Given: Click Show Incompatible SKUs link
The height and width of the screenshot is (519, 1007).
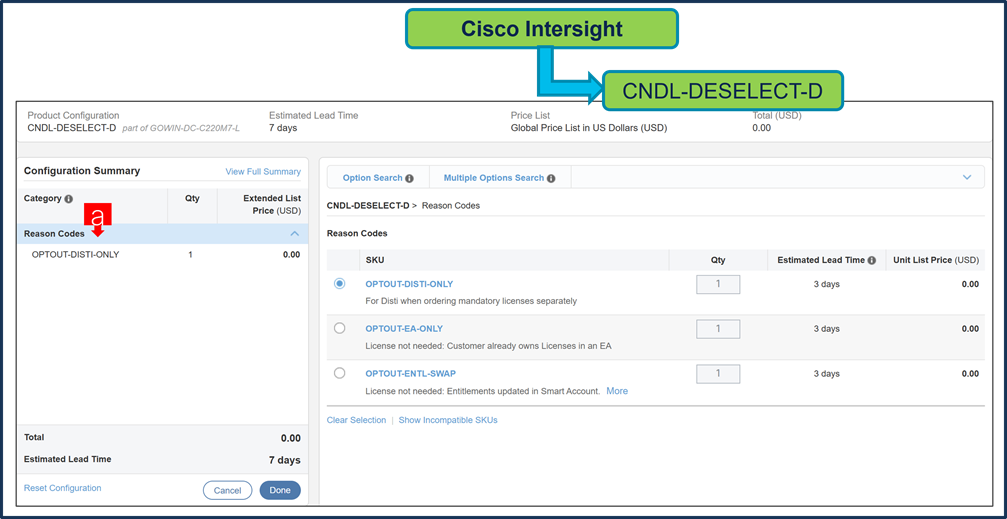Looking at the screenshot, I should coord(448,420).
